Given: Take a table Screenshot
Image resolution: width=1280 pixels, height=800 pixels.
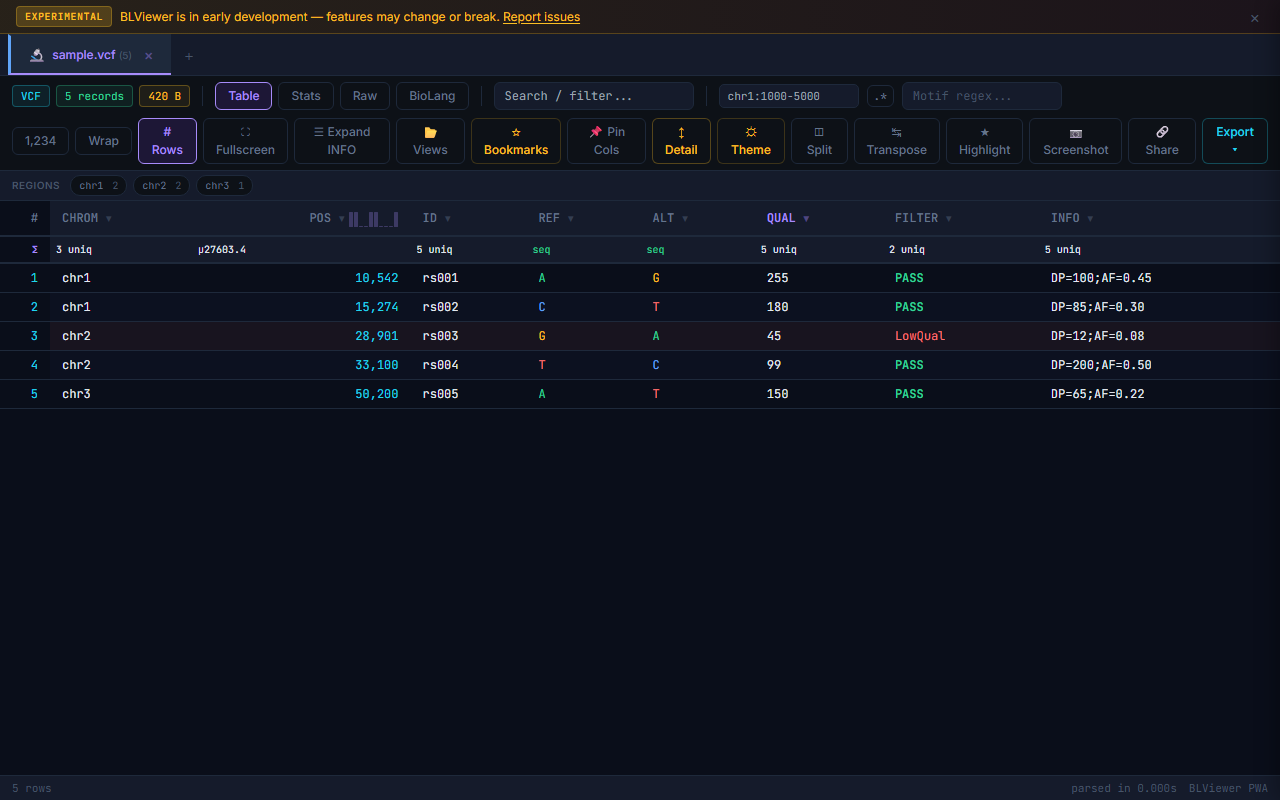Looking at the screenshot, I should (1075, 140).
